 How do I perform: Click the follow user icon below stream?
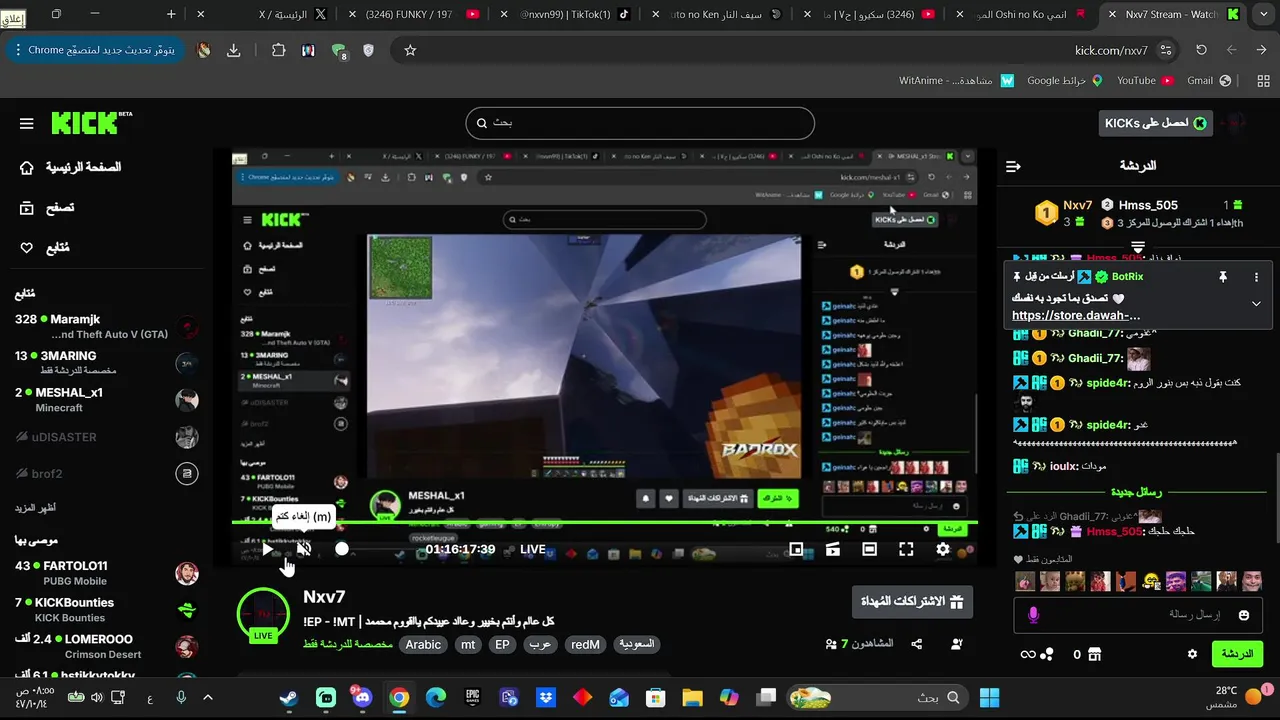coord(957,645)
